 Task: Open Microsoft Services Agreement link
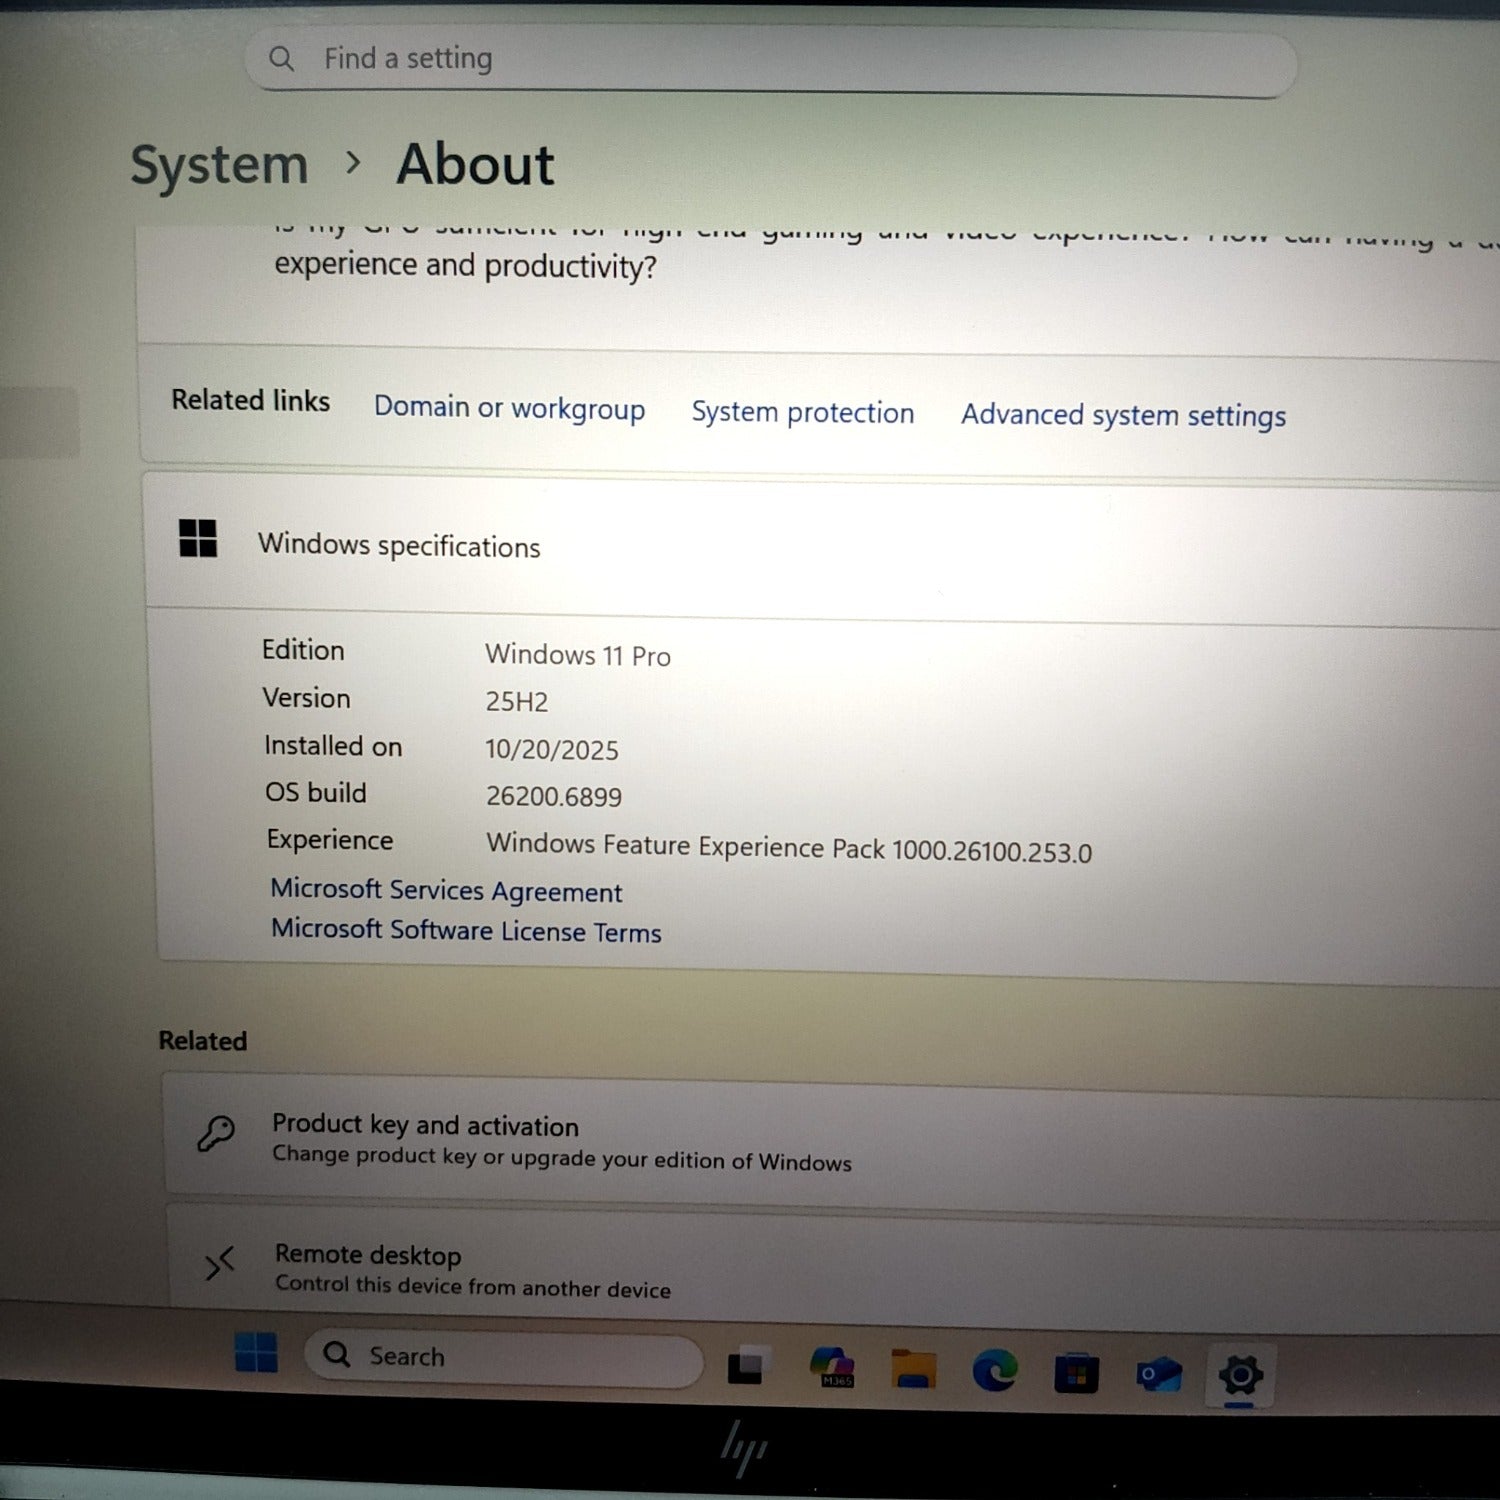pos(446,890)
